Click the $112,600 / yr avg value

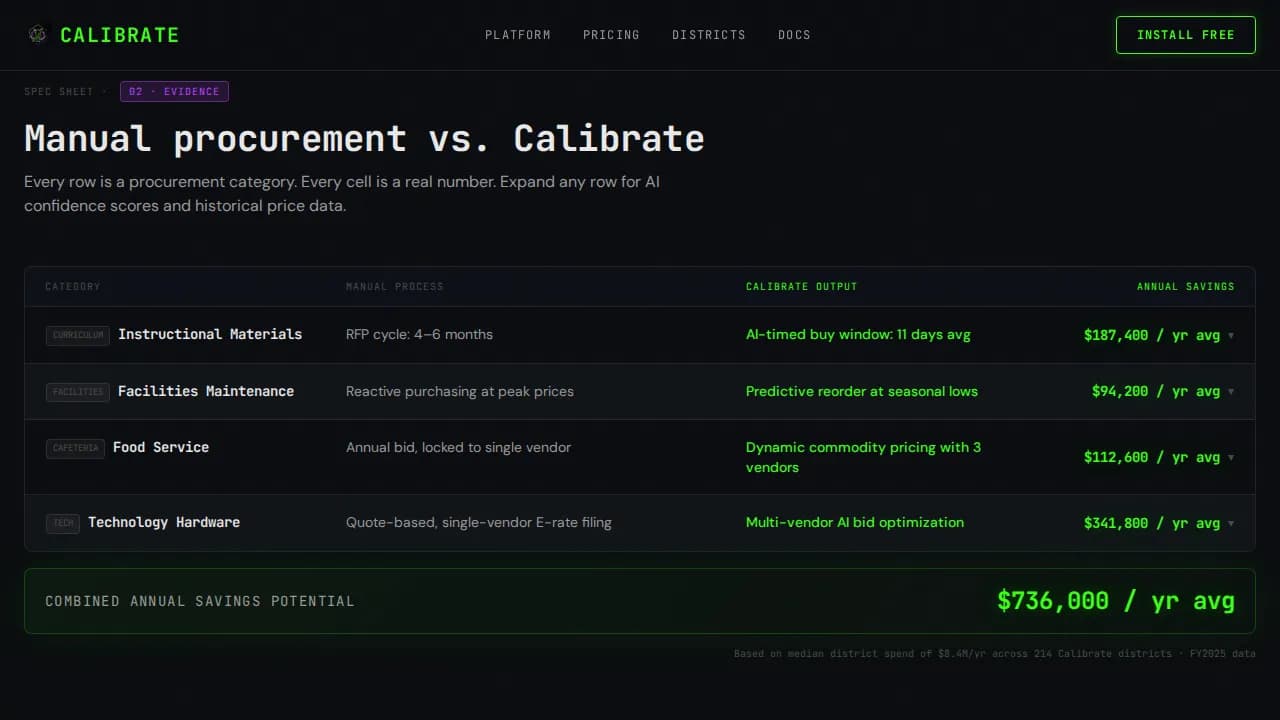pyautogui.click(x=1152, y=457)
